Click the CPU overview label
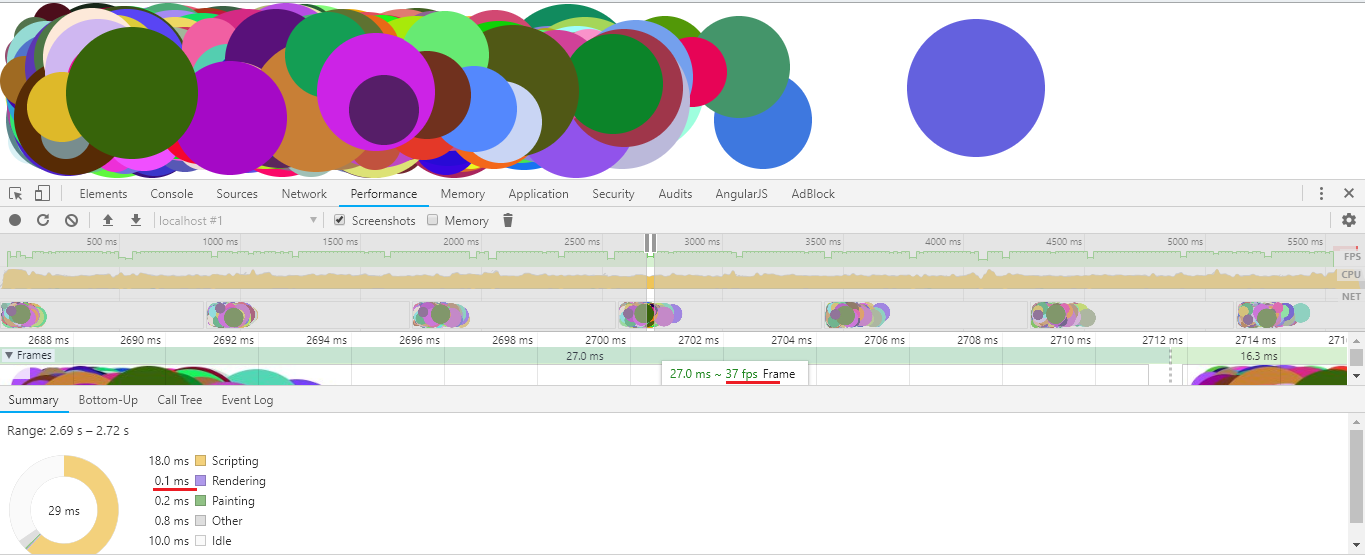 [1351, 275]
